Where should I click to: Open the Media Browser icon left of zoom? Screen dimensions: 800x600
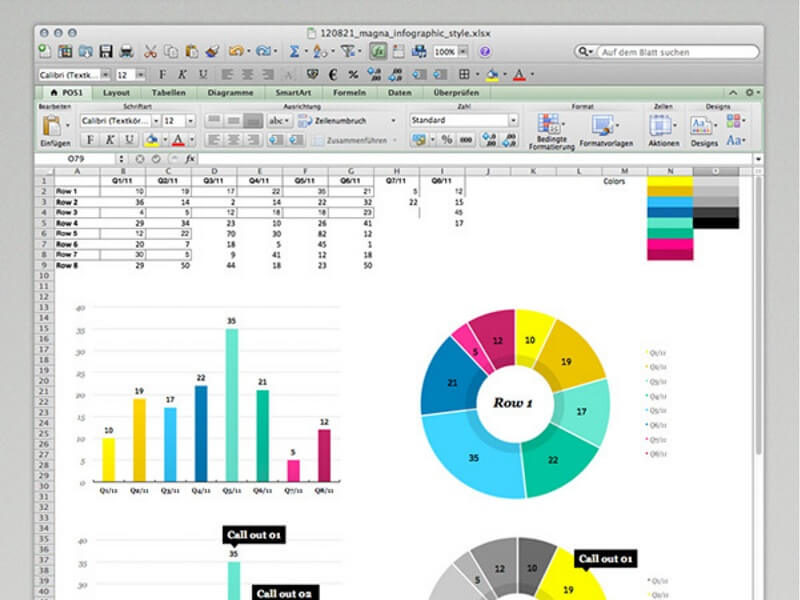coord(419,51)
